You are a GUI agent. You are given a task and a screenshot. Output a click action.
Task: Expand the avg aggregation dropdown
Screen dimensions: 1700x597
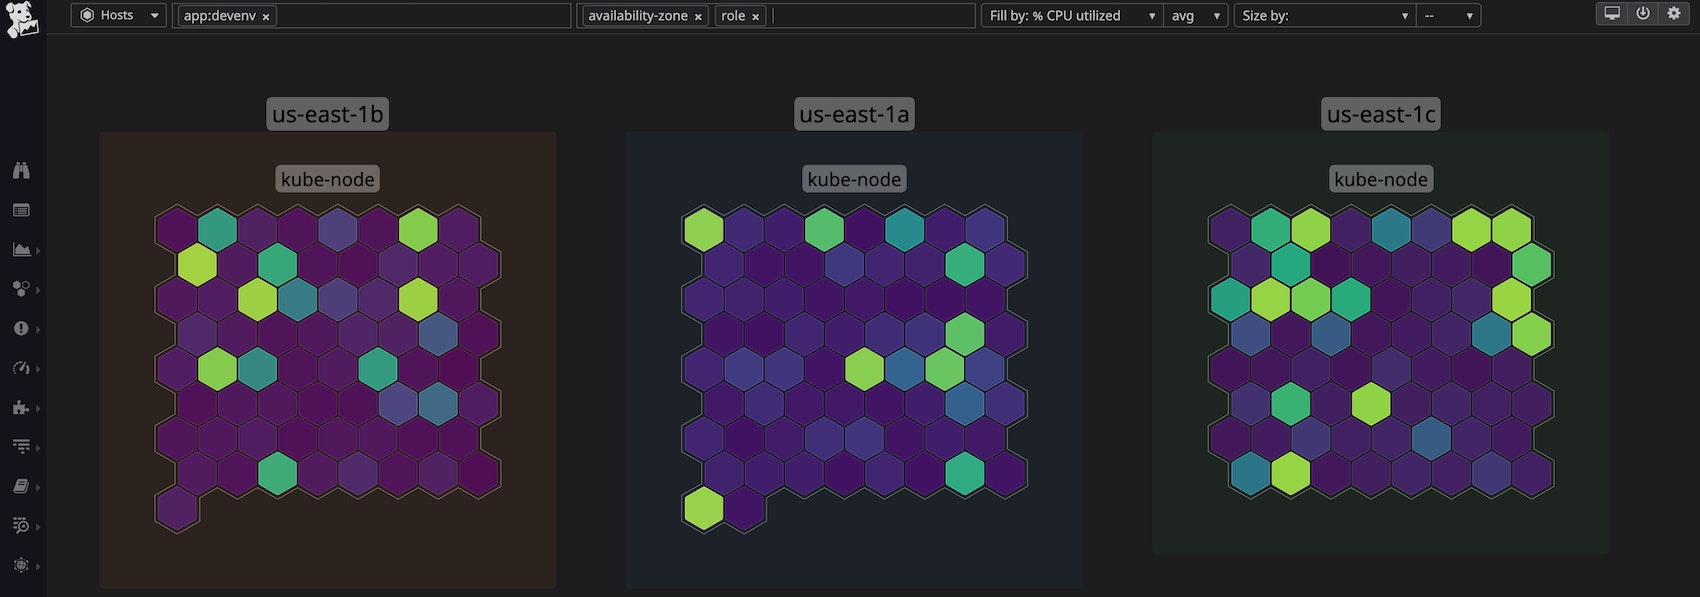pyautogui.click(x=1195, y=16)
